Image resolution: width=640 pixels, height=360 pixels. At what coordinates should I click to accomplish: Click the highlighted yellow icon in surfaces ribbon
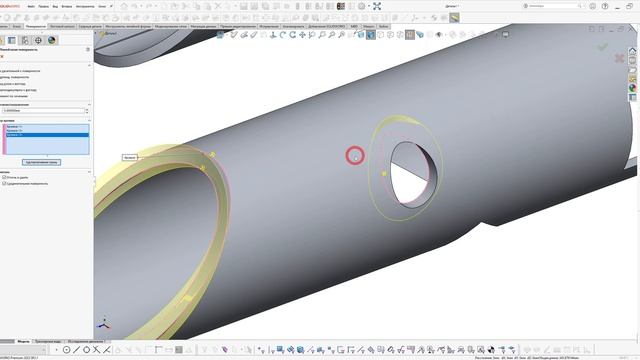[454, 18]
